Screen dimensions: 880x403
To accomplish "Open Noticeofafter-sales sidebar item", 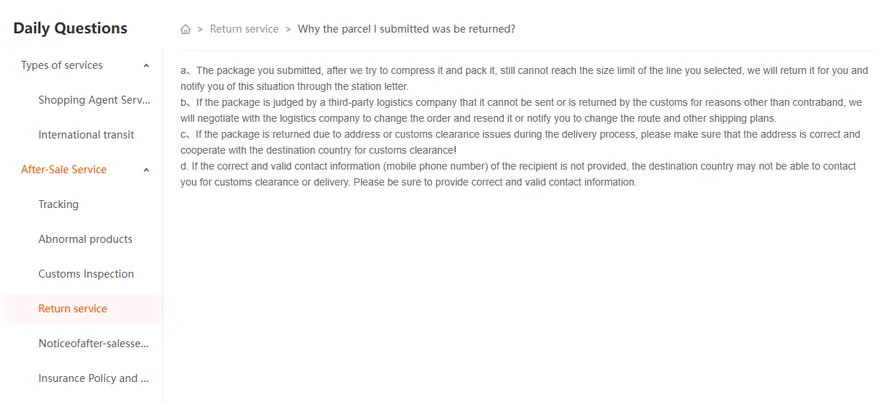I will click(94, 344).
